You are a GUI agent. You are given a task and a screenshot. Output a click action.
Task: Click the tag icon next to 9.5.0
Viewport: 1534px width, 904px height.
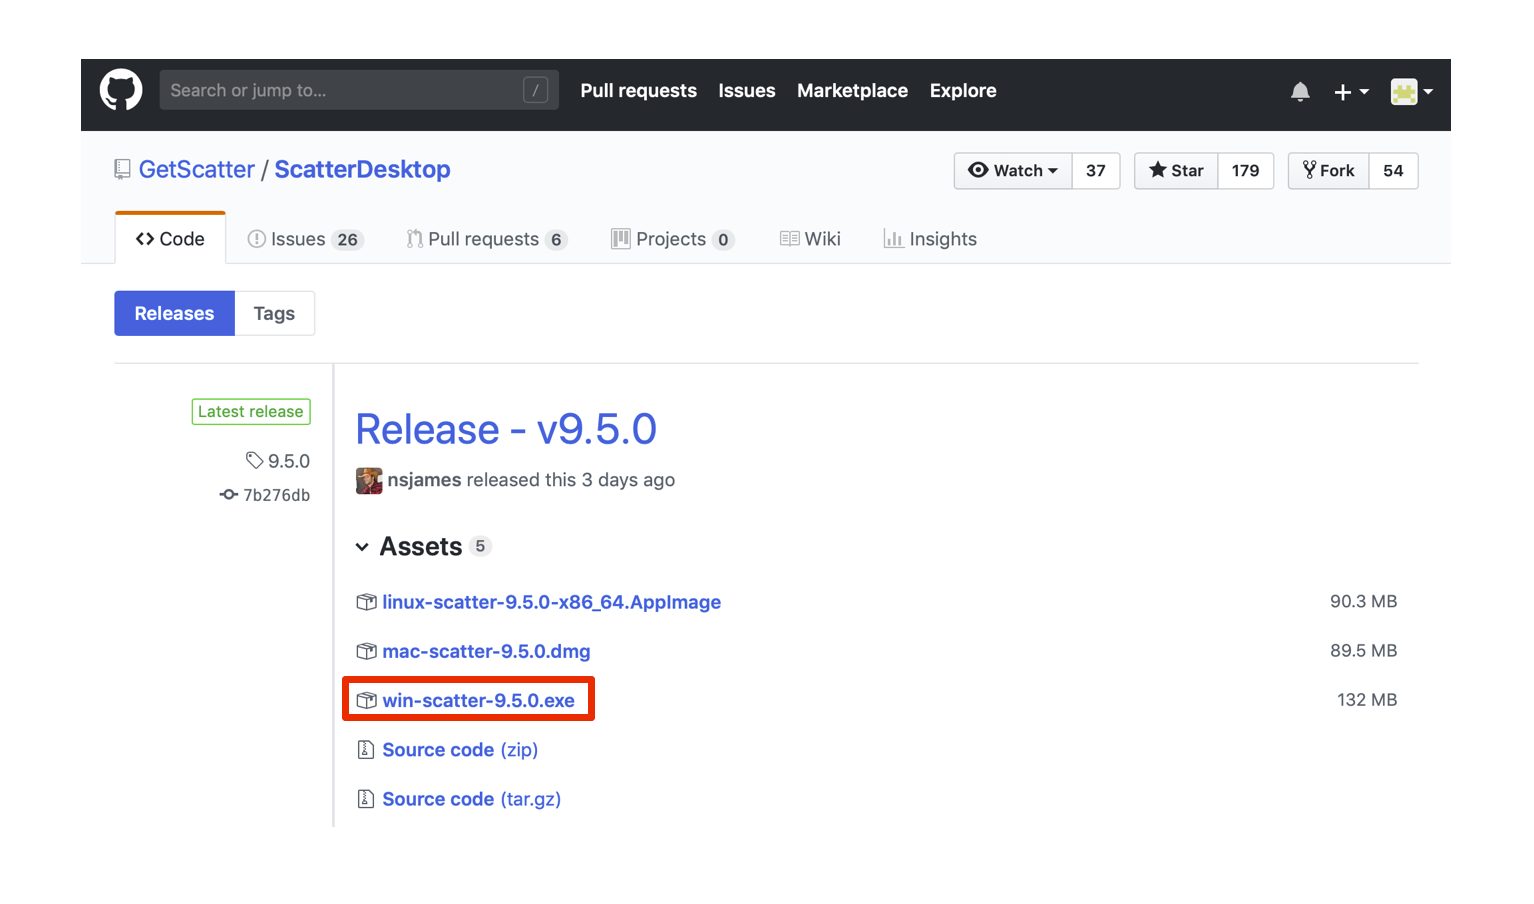[x=254, y=460]
